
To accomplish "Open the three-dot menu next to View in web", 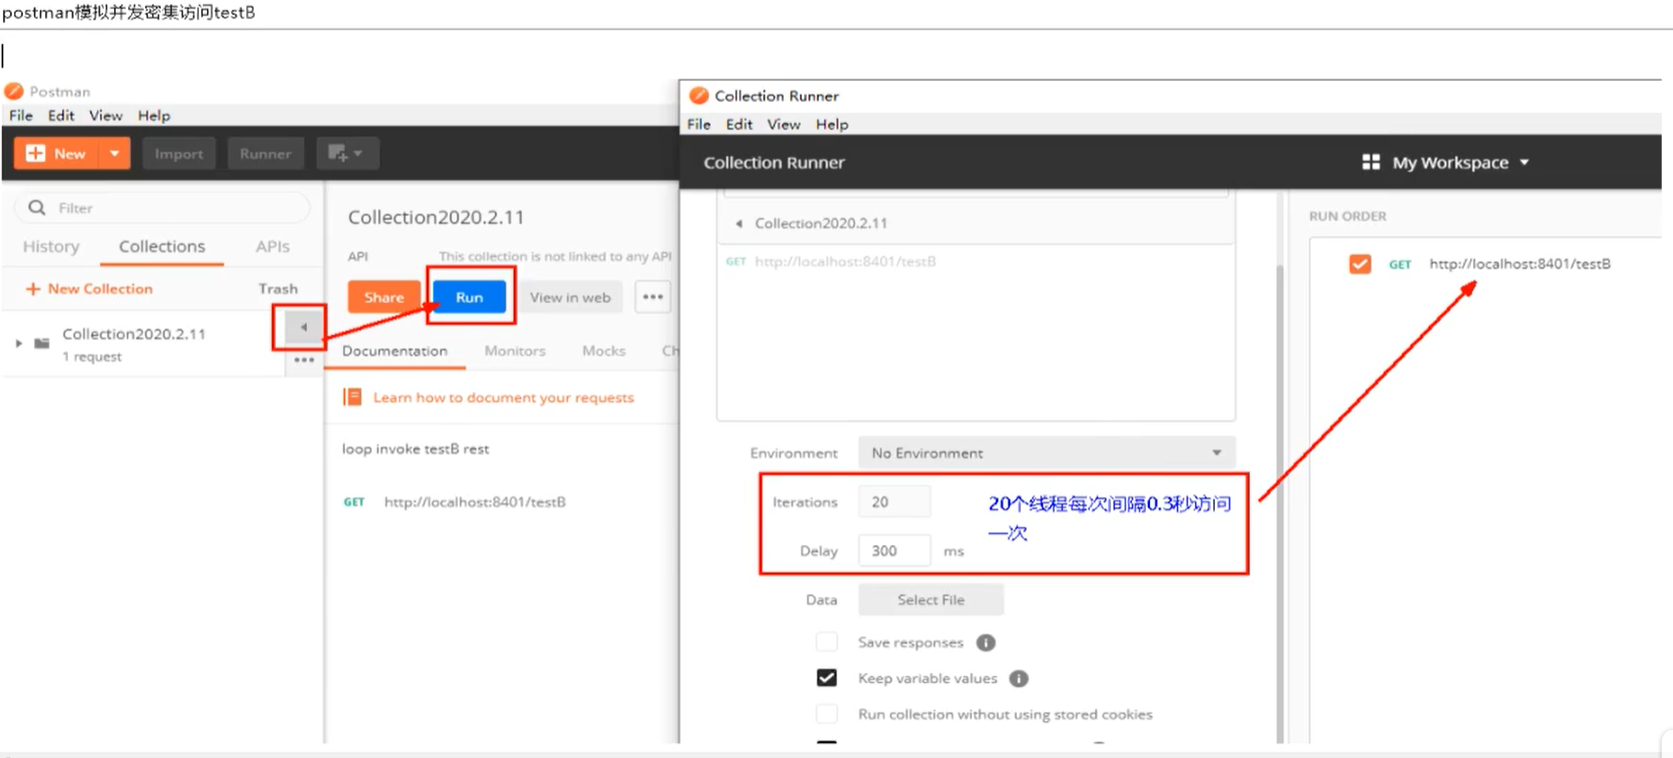I will tap(652, 297).
